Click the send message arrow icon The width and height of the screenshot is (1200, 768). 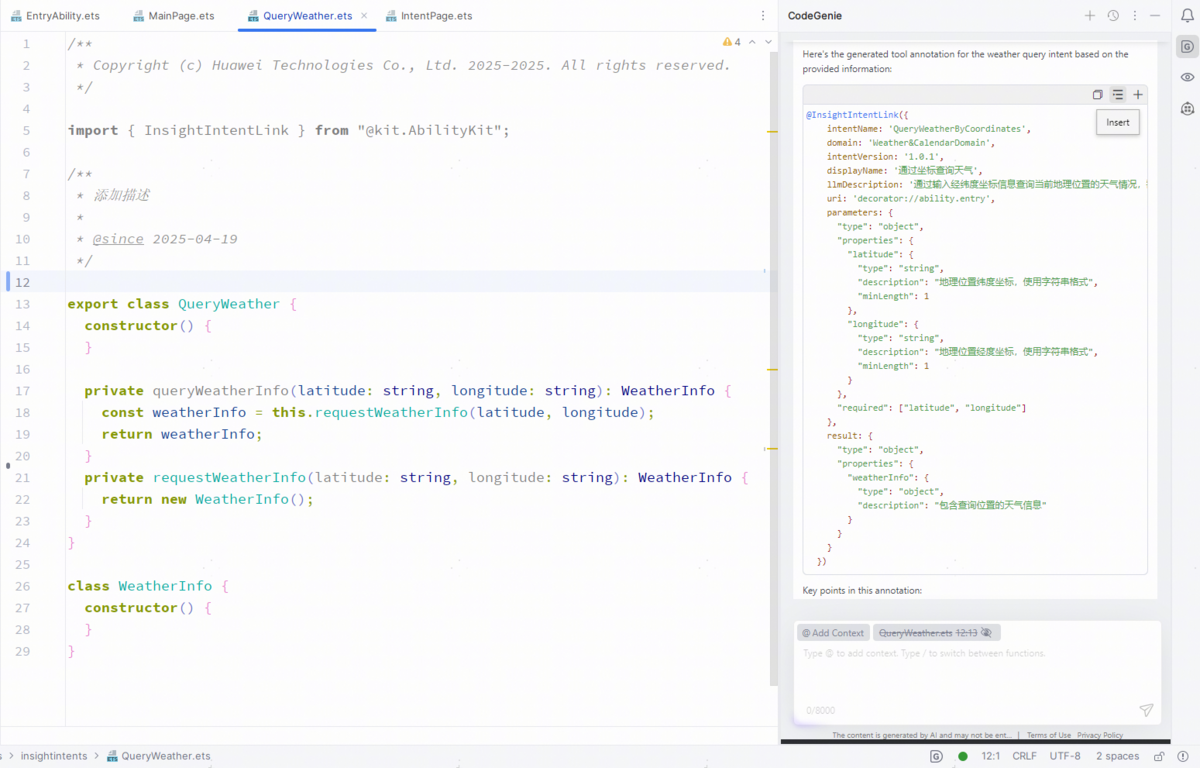[1146, 710]
